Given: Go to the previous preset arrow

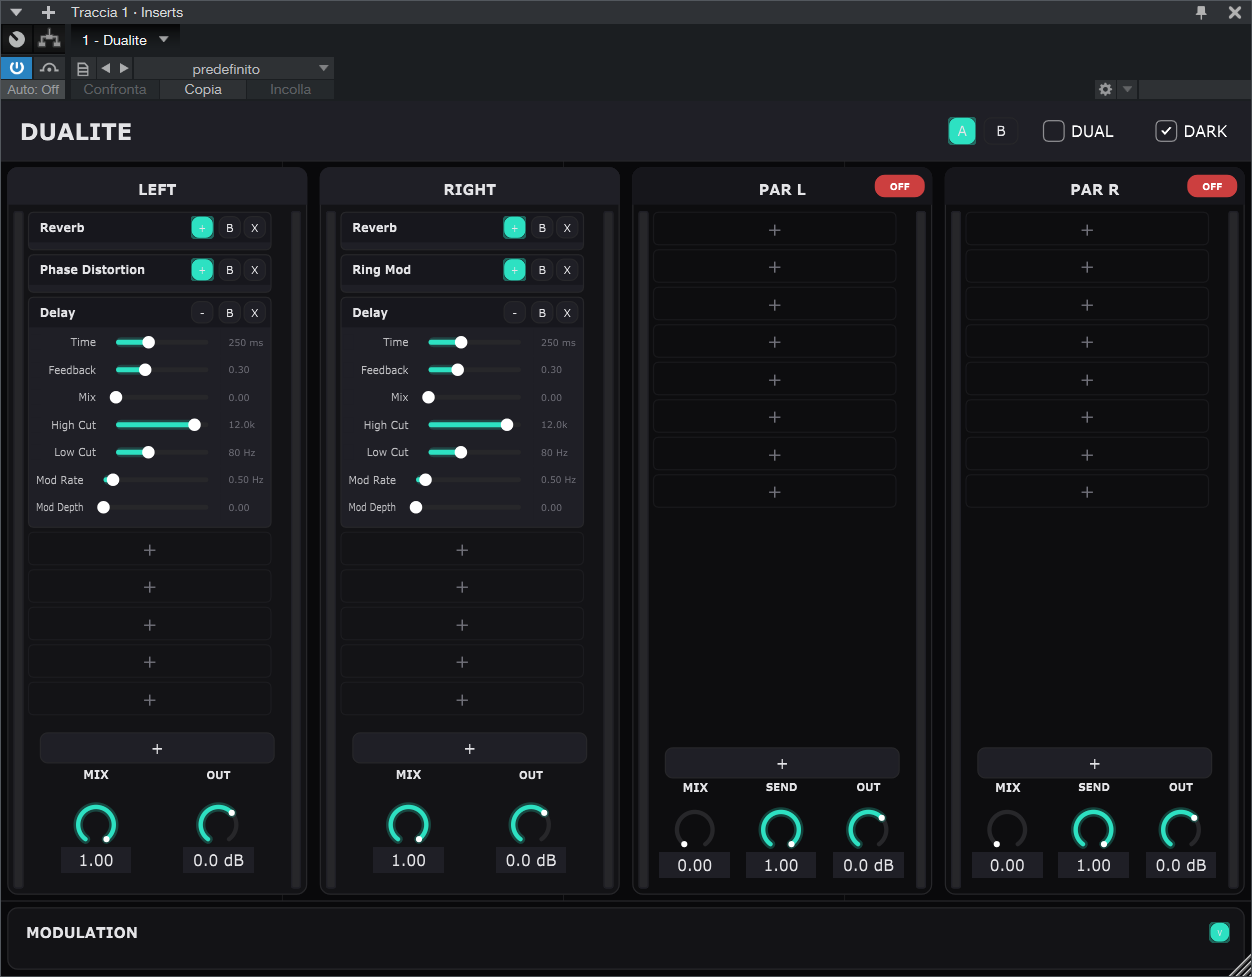Looking at the screenshot, I should coord(103,68).
